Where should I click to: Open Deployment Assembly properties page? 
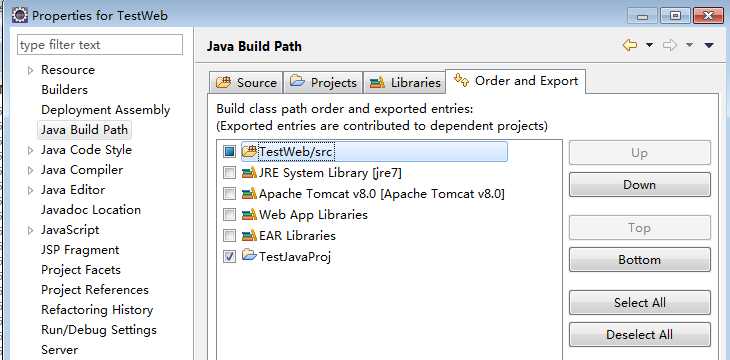[x=106, y=110]
